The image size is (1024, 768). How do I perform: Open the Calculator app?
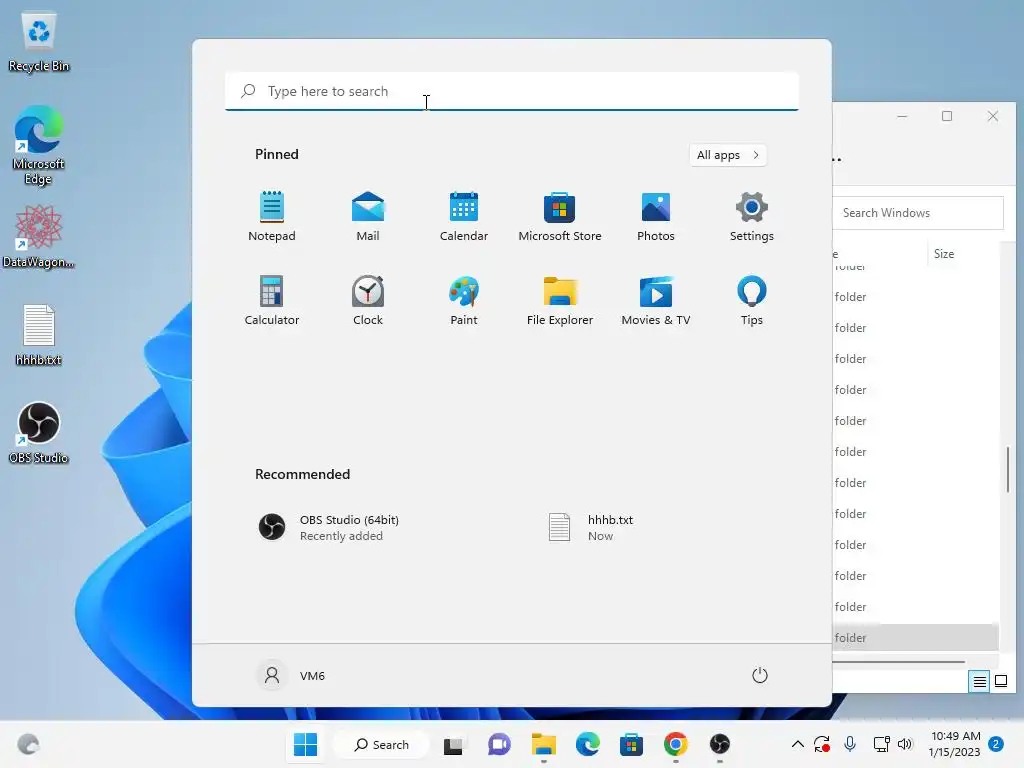(x=272, y=300)
